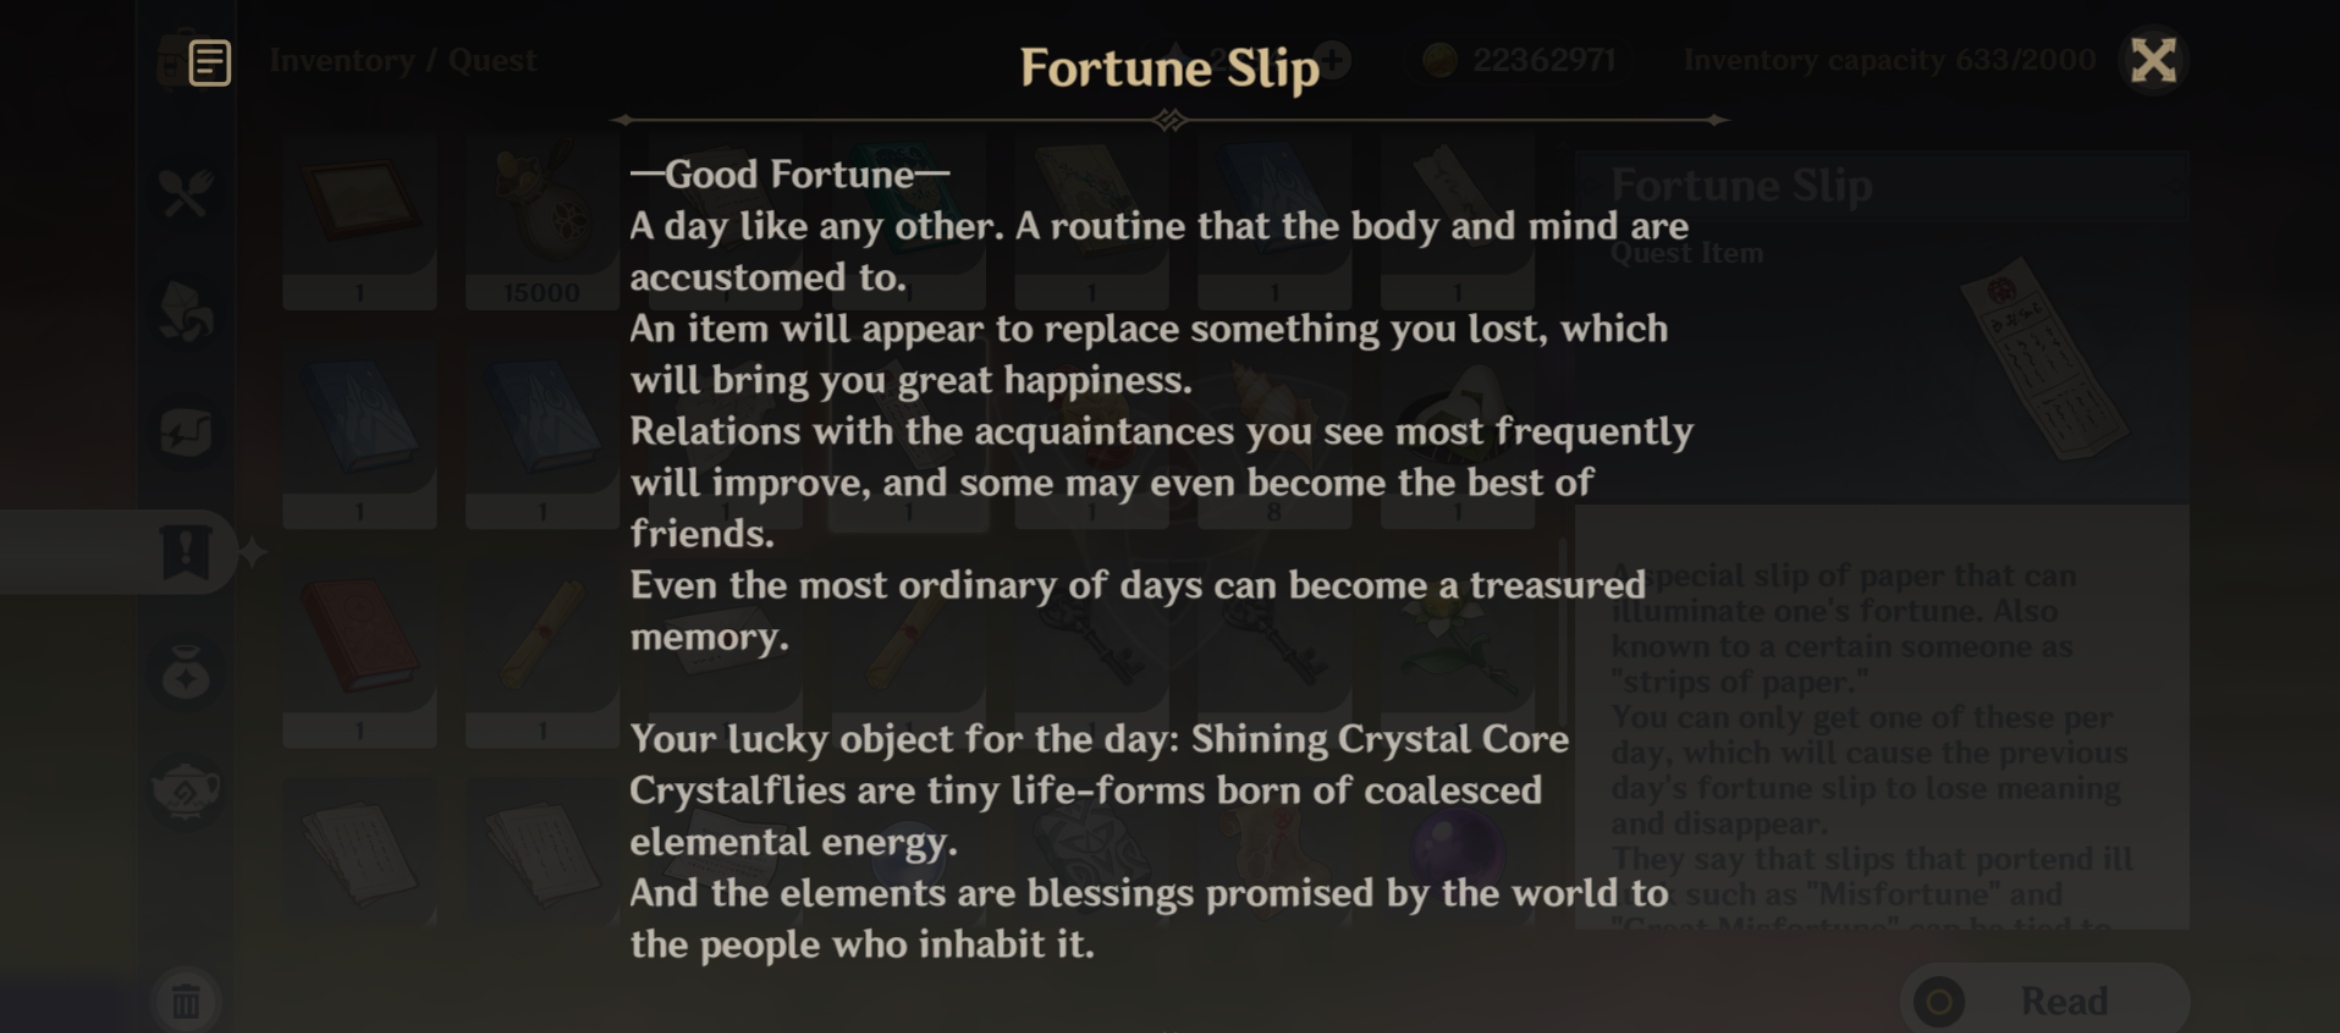Click the plus icon beside the currency counter
This screenshot has height=1033, width=2340.
point(1334,61)
